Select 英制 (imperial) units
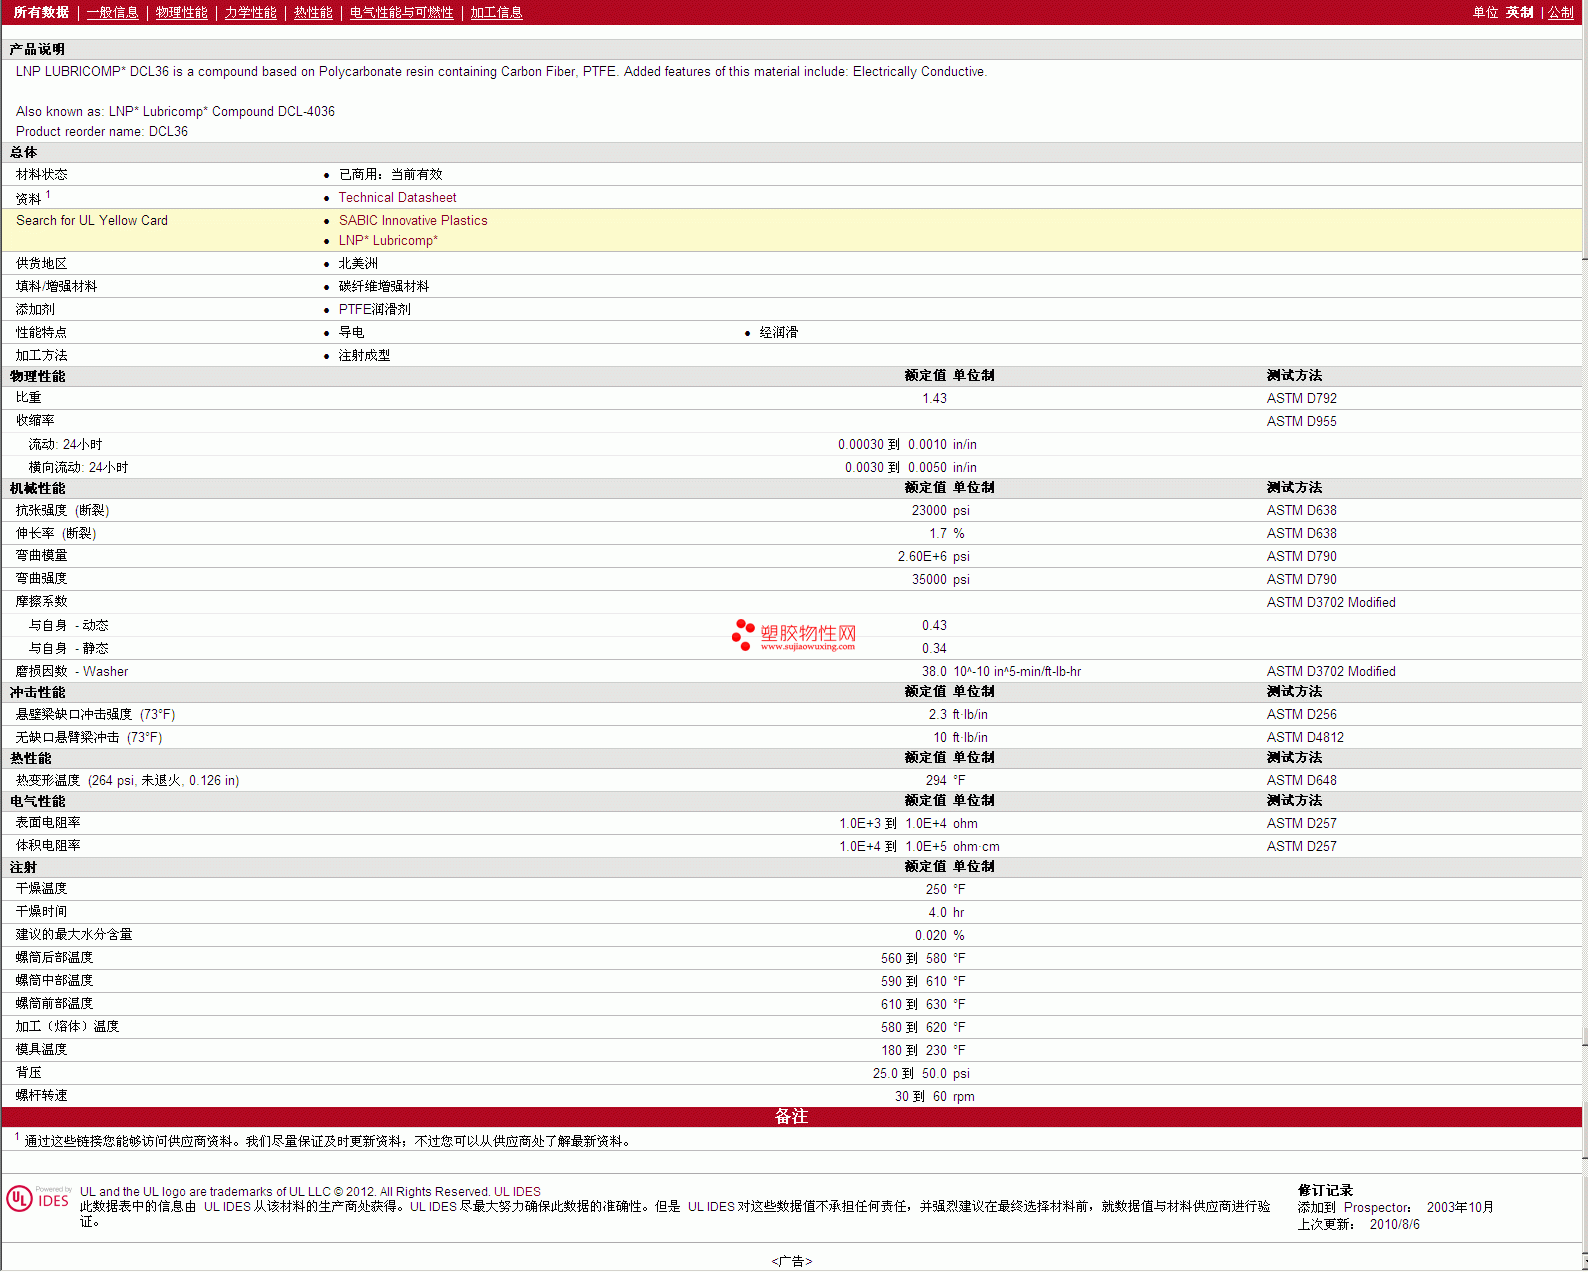The image size is (1588, 1272). click(1519, 12)
